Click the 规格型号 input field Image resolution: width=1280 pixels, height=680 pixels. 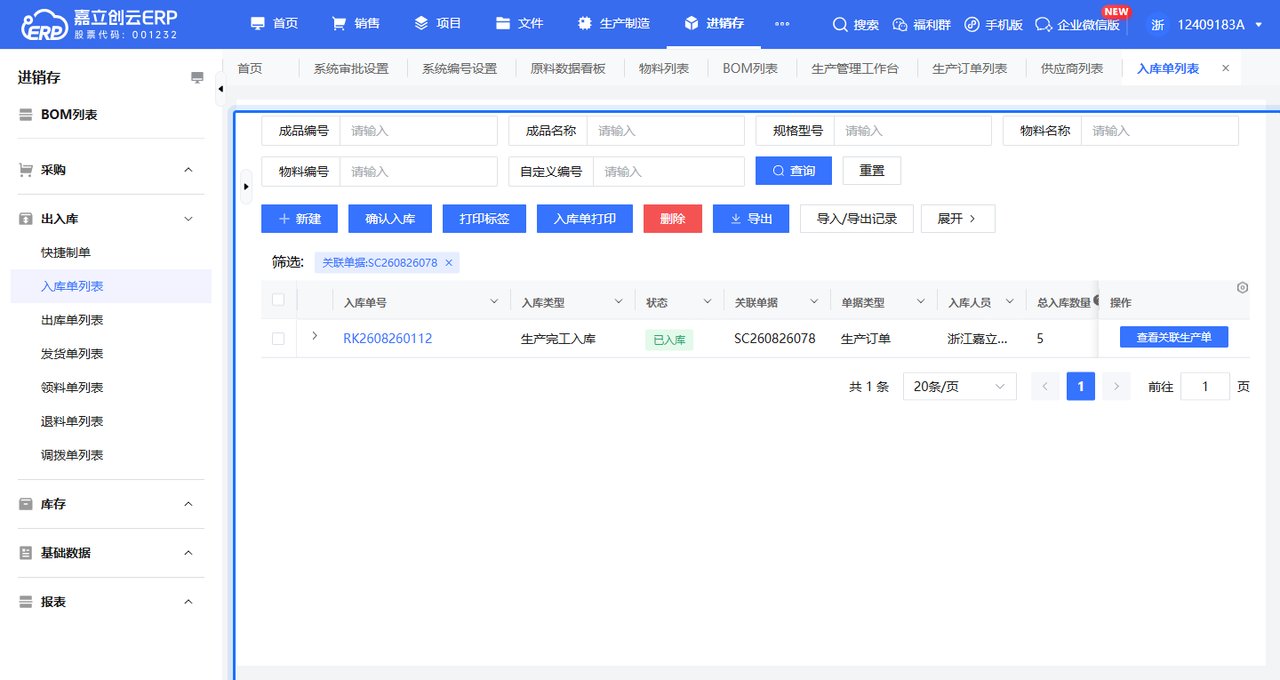tap(912, 131)
